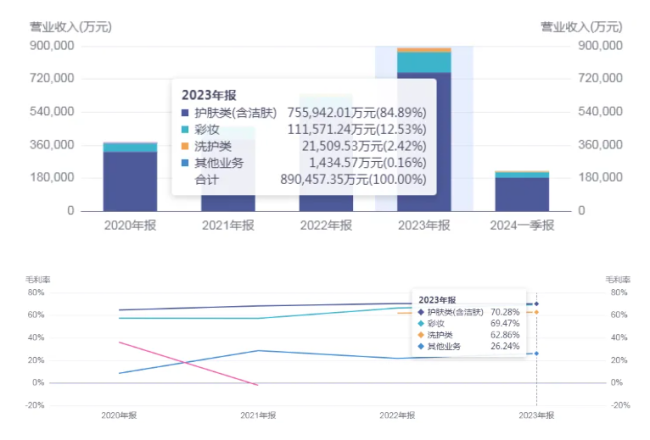
Task: Click the value 111,571.24万元(12.53%)
Action: [x=357, y=129]
